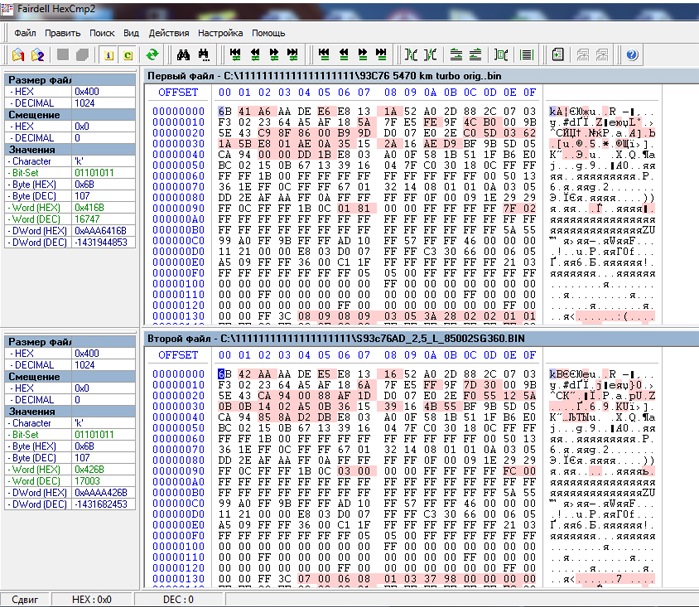Screen dimensions: 699x607
Task: Click offset 00000090 in the first file
Action: tap(178, 209)
